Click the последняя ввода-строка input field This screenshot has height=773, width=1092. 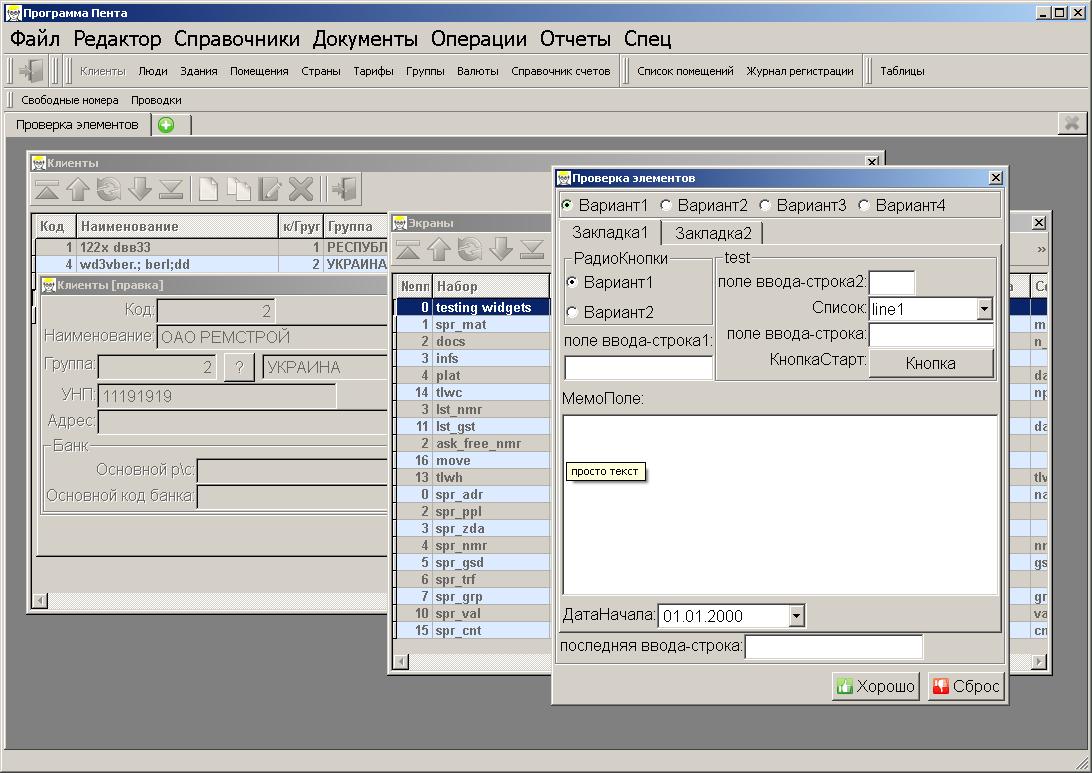(x=834, y=647)
